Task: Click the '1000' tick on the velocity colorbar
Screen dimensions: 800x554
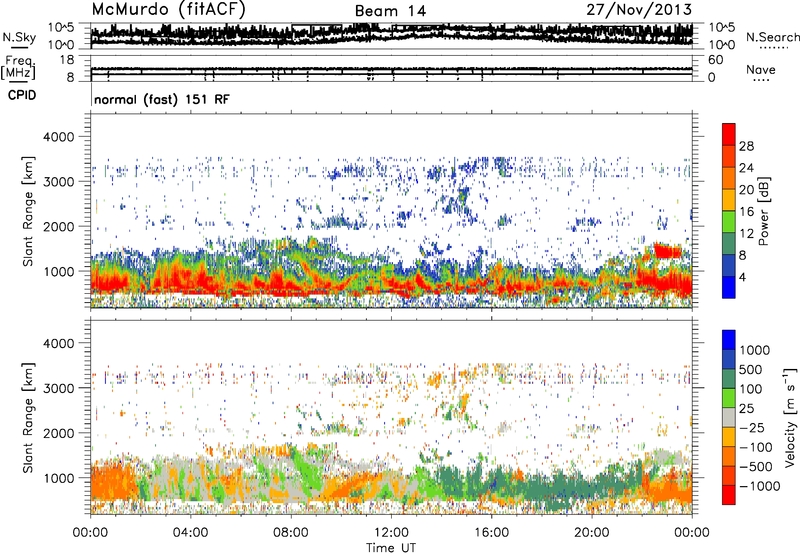Action: coord(754,350)
